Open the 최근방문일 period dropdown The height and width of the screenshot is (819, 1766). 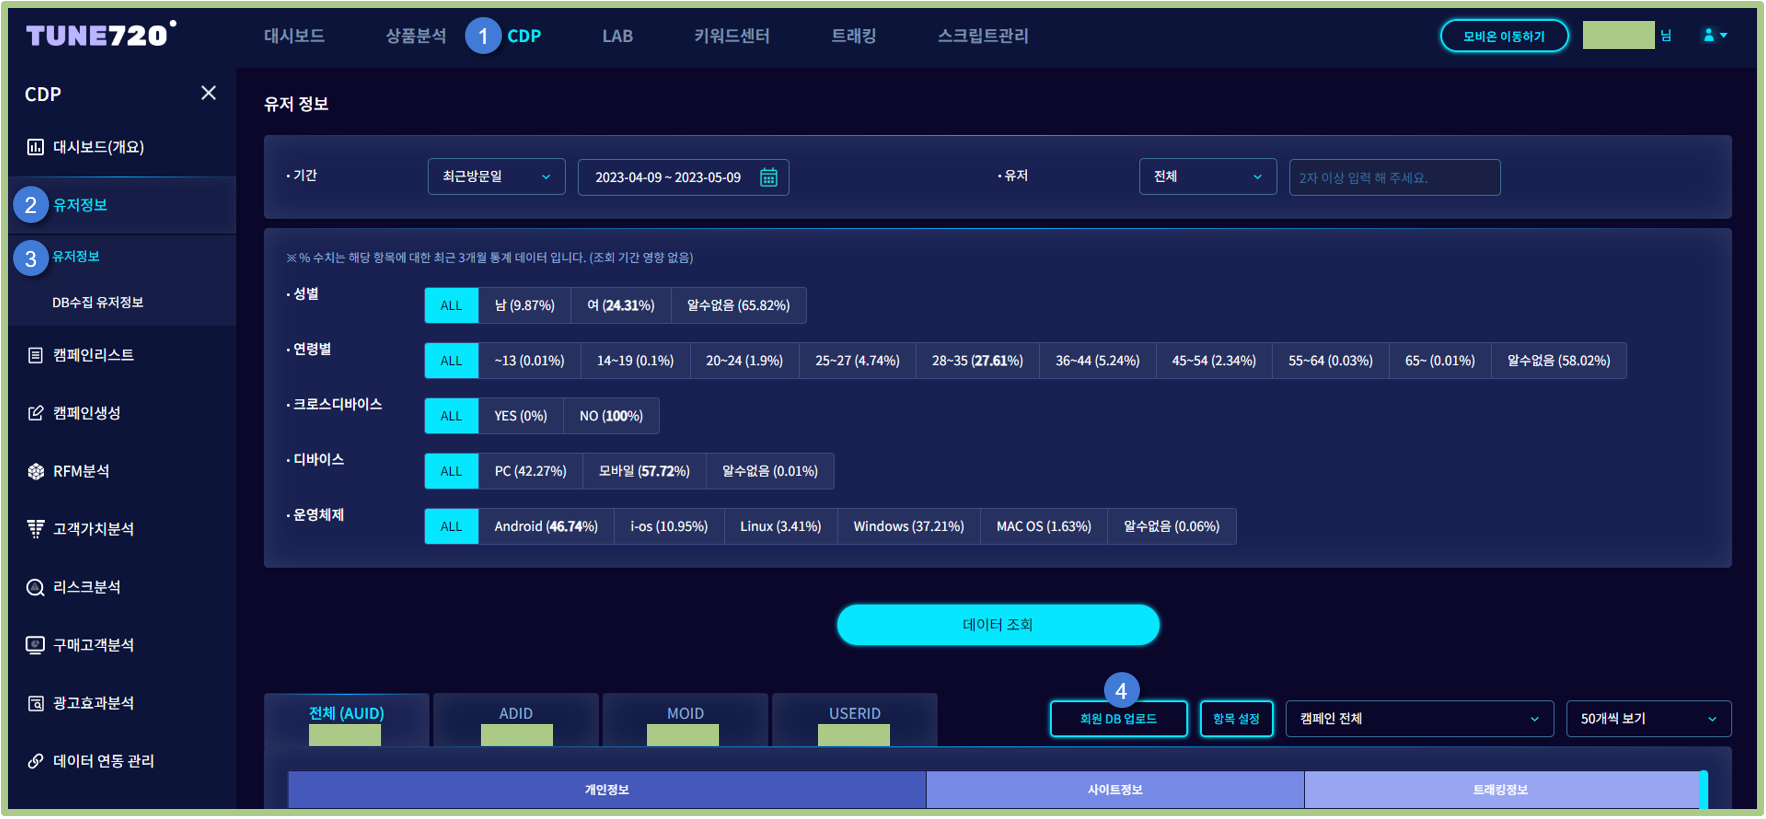pos(496,177)
